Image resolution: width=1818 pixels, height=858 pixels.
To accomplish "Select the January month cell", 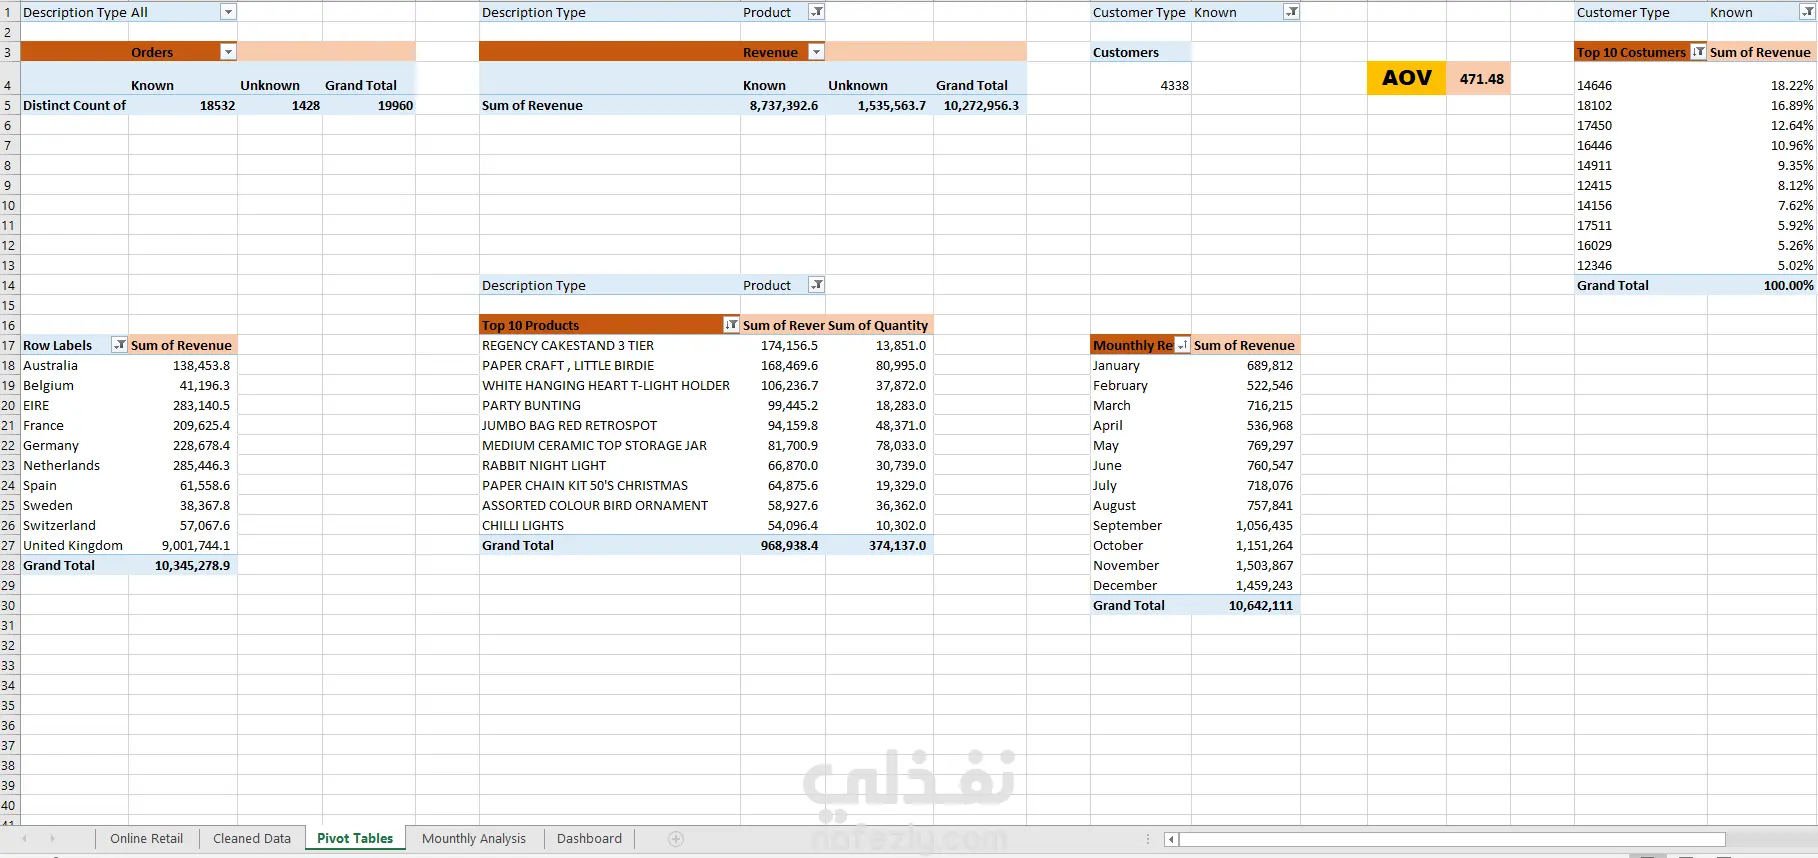I will 1141,365.
